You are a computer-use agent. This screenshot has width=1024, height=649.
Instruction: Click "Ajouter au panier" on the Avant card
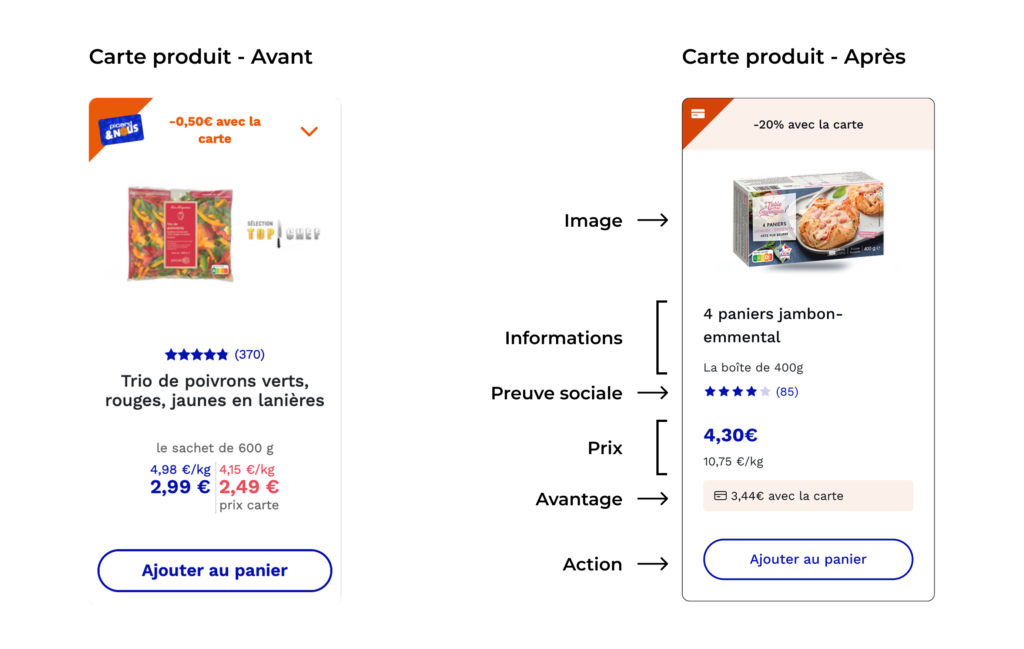214,570
